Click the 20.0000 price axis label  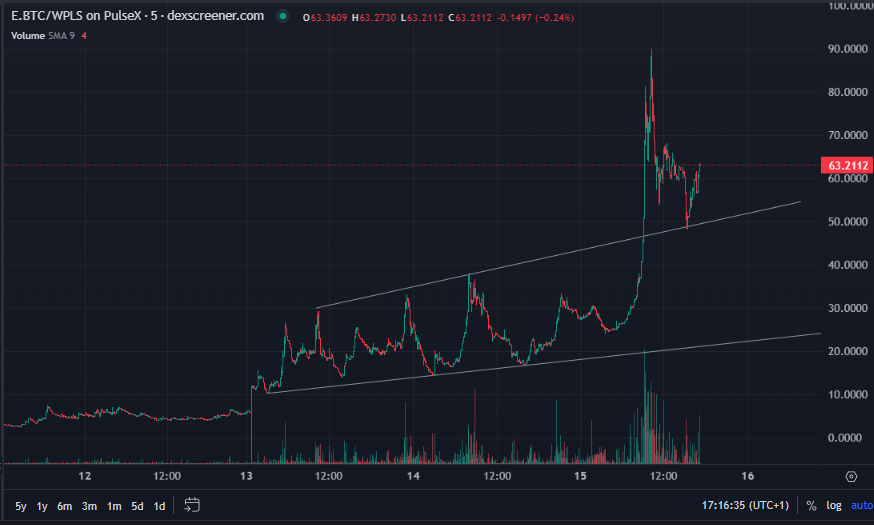click(x=848, y=351)
